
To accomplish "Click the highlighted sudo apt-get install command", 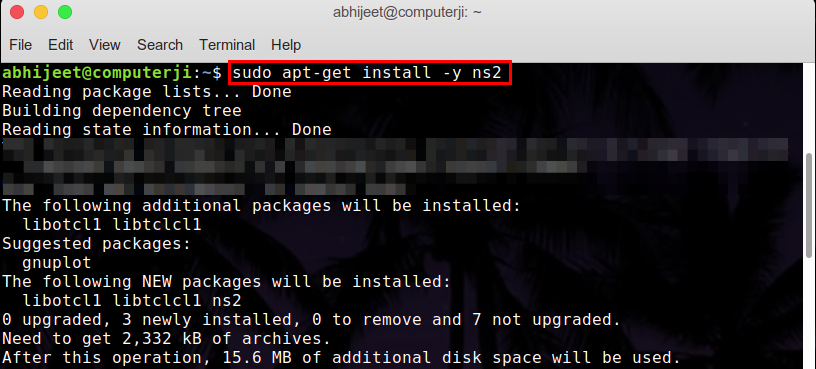I will pyautogui.click(x=369, y=73).
